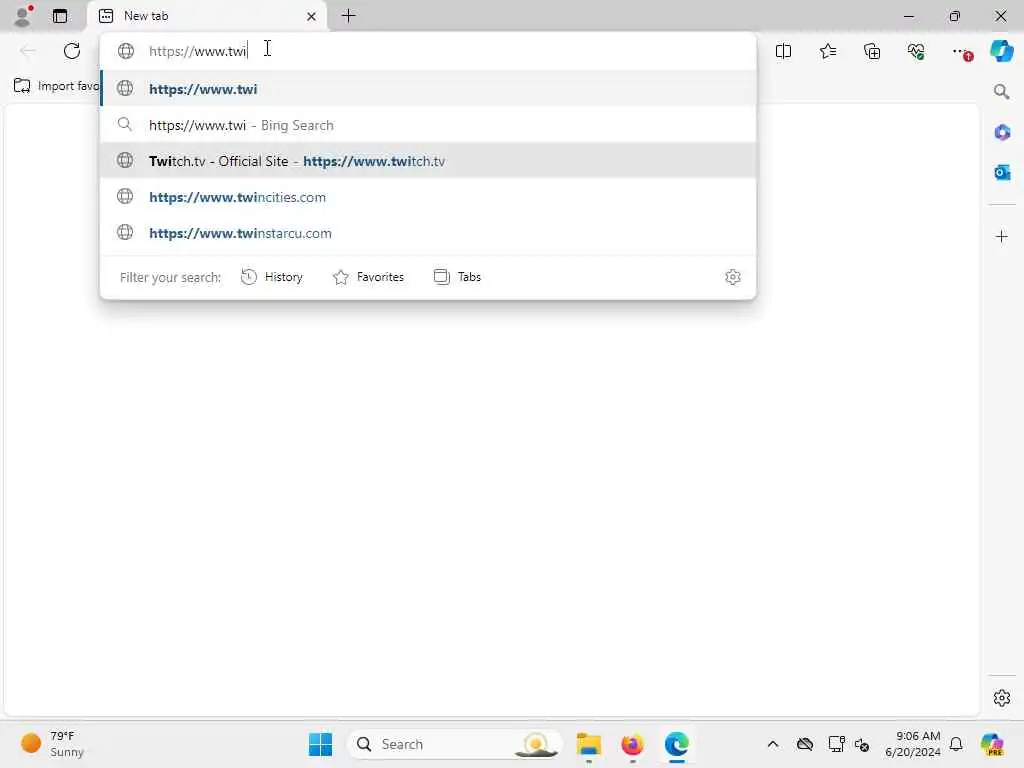Open address bar search settings gear
Viewport: 1024px width, 768px height.
click(x=733, y=277)
